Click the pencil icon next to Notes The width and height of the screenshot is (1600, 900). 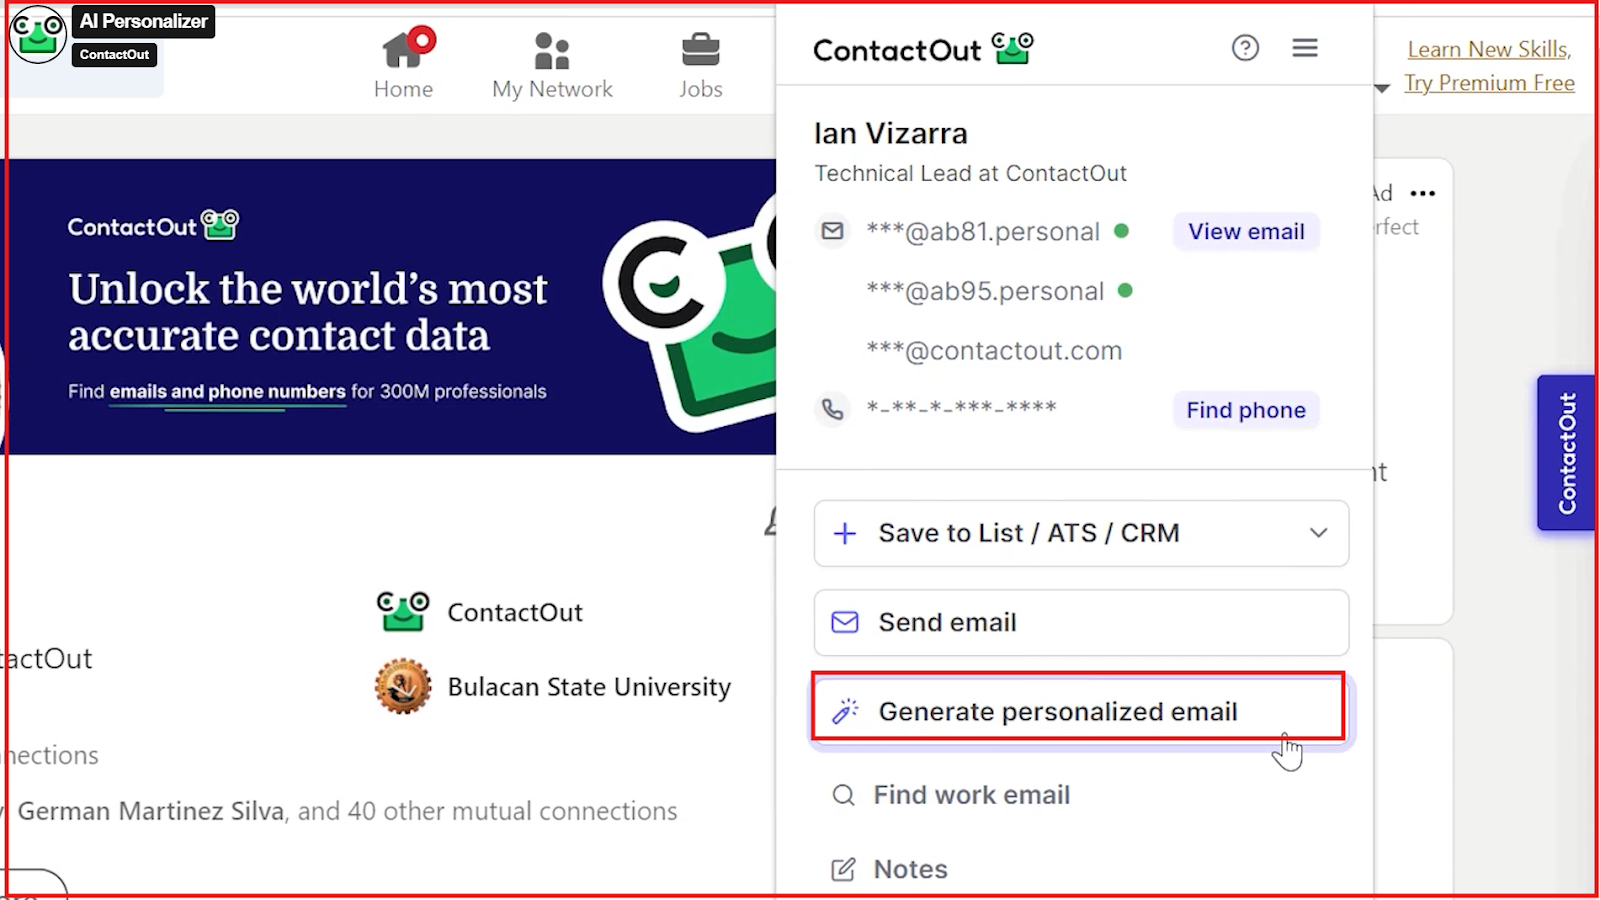(x=843, y=868)
